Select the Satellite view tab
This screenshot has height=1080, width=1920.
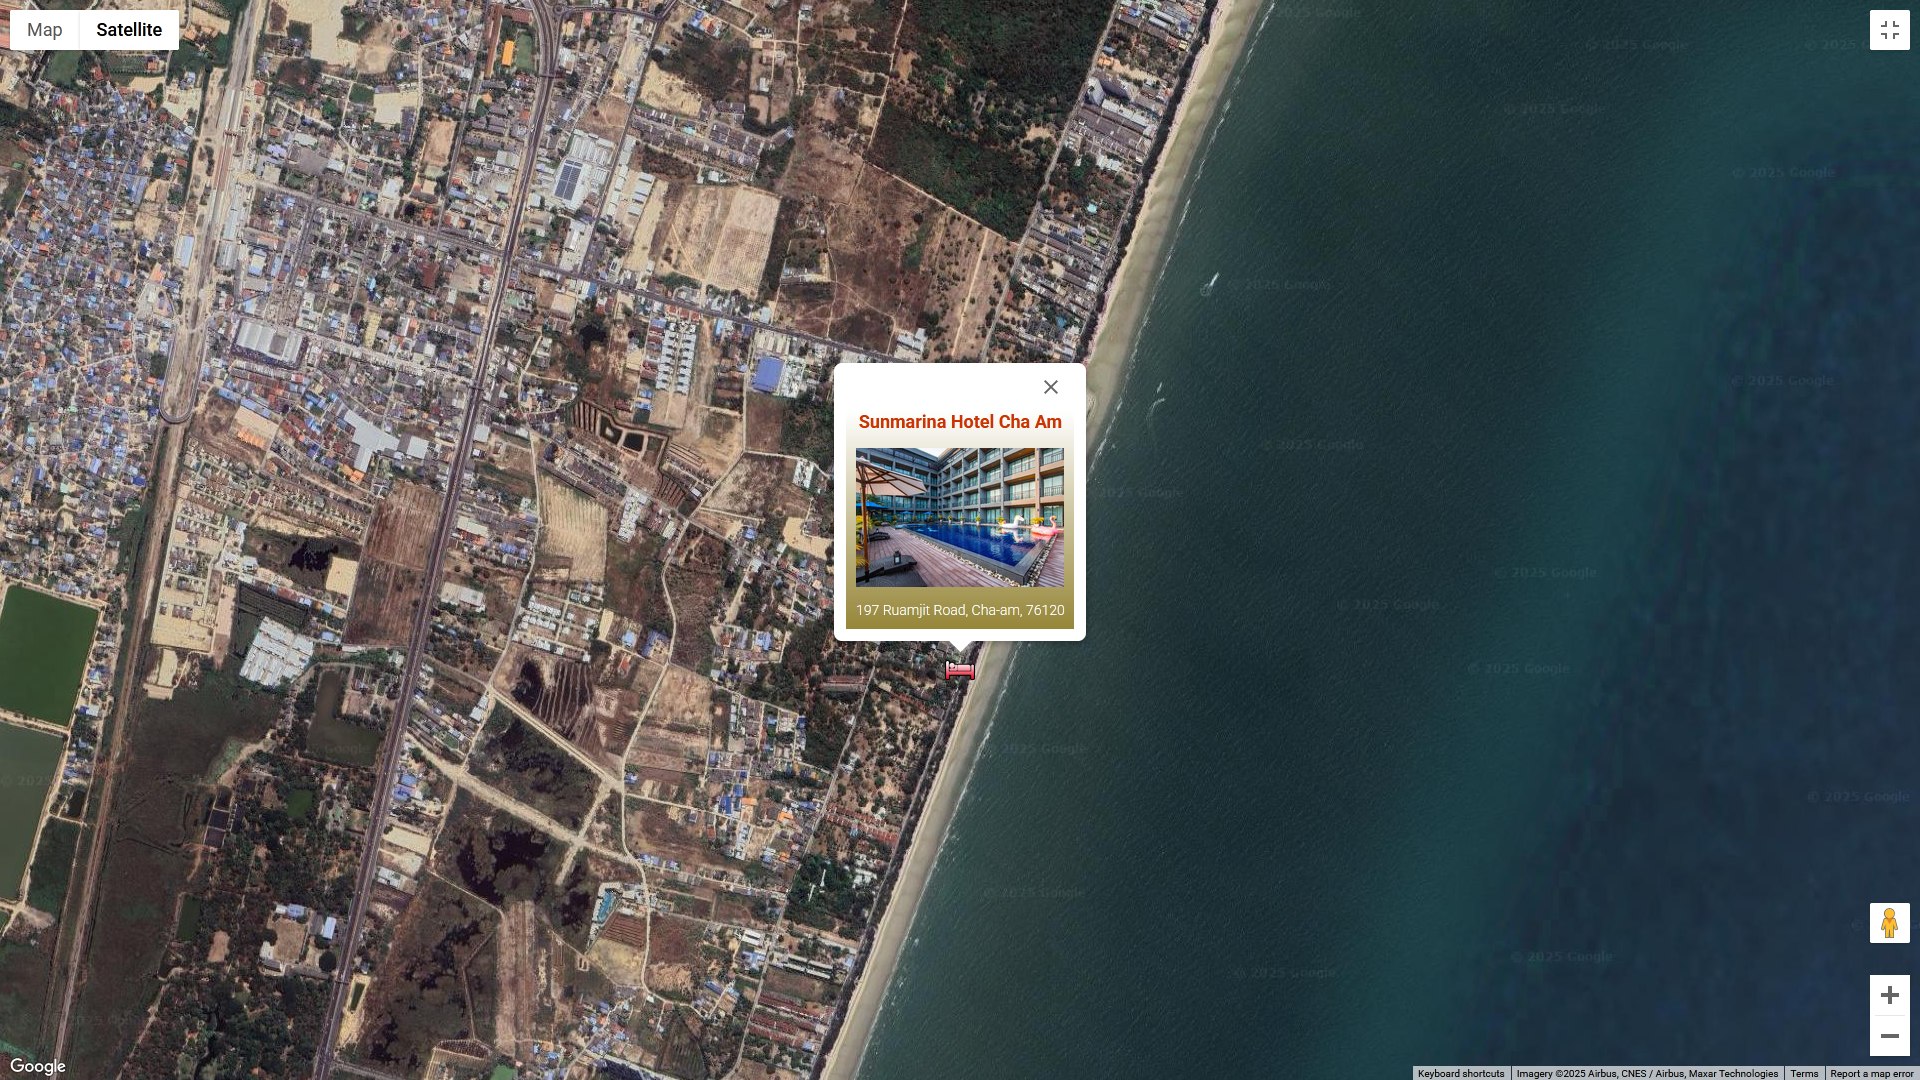129,30
